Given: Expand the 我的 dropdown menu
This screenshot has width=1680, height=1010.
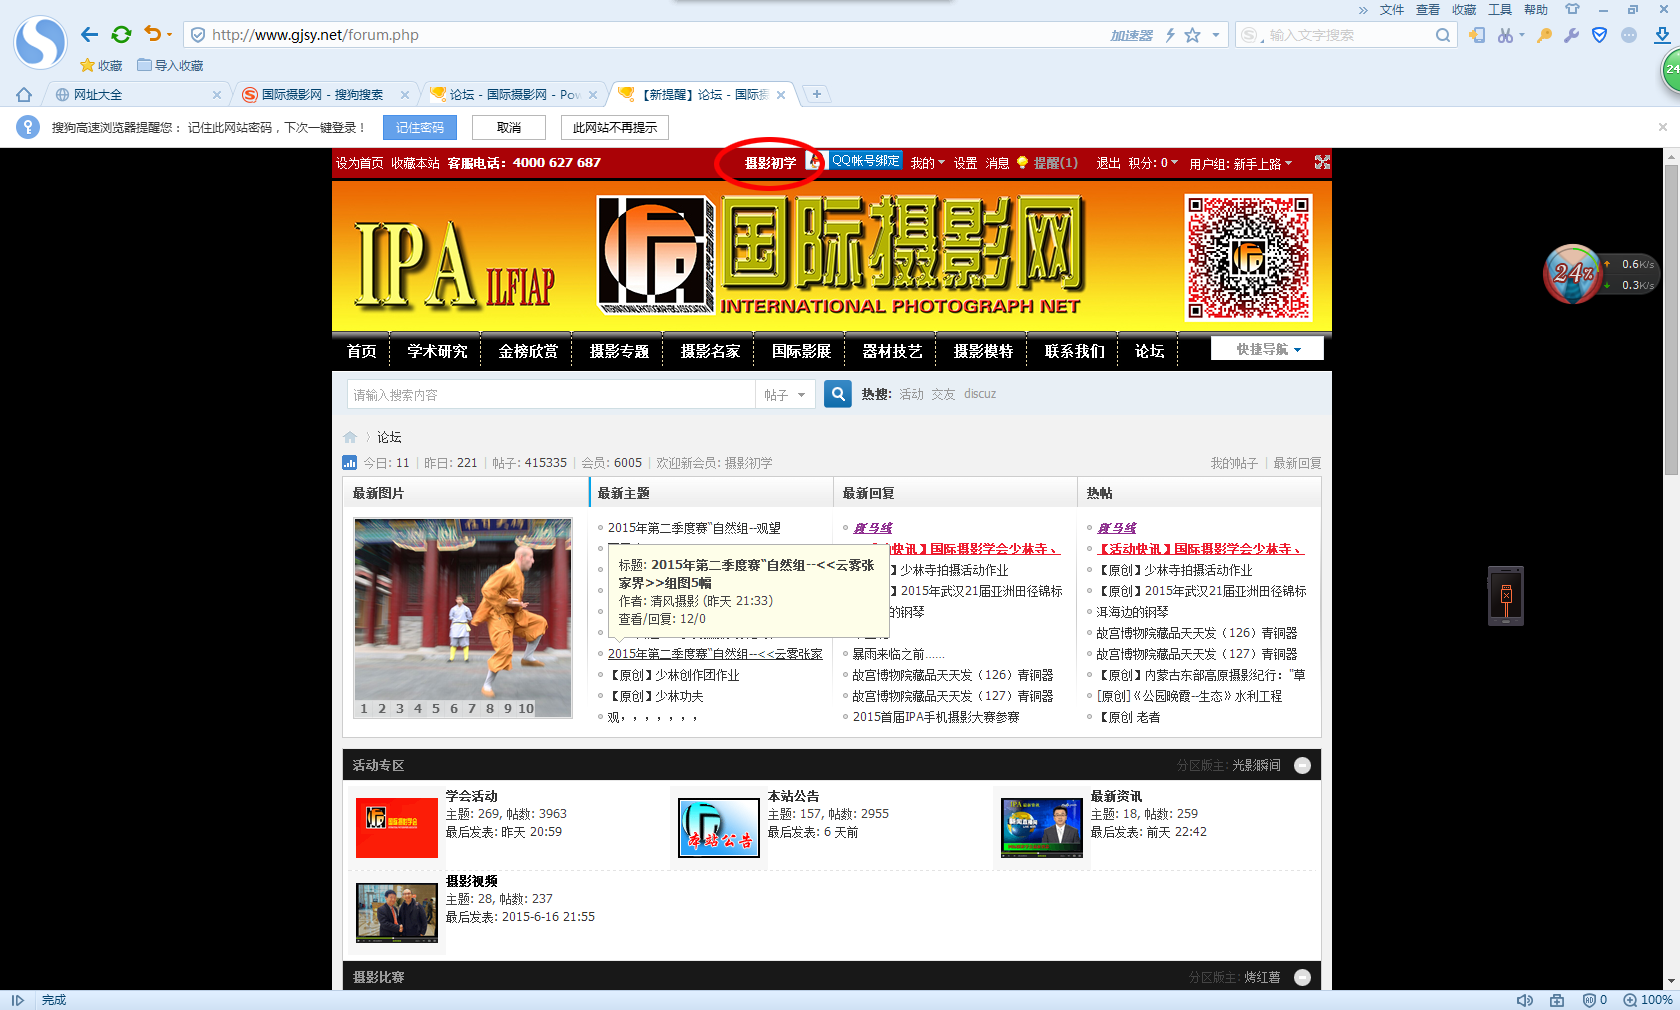Looking at the screenshot, I should coord(926,163).
